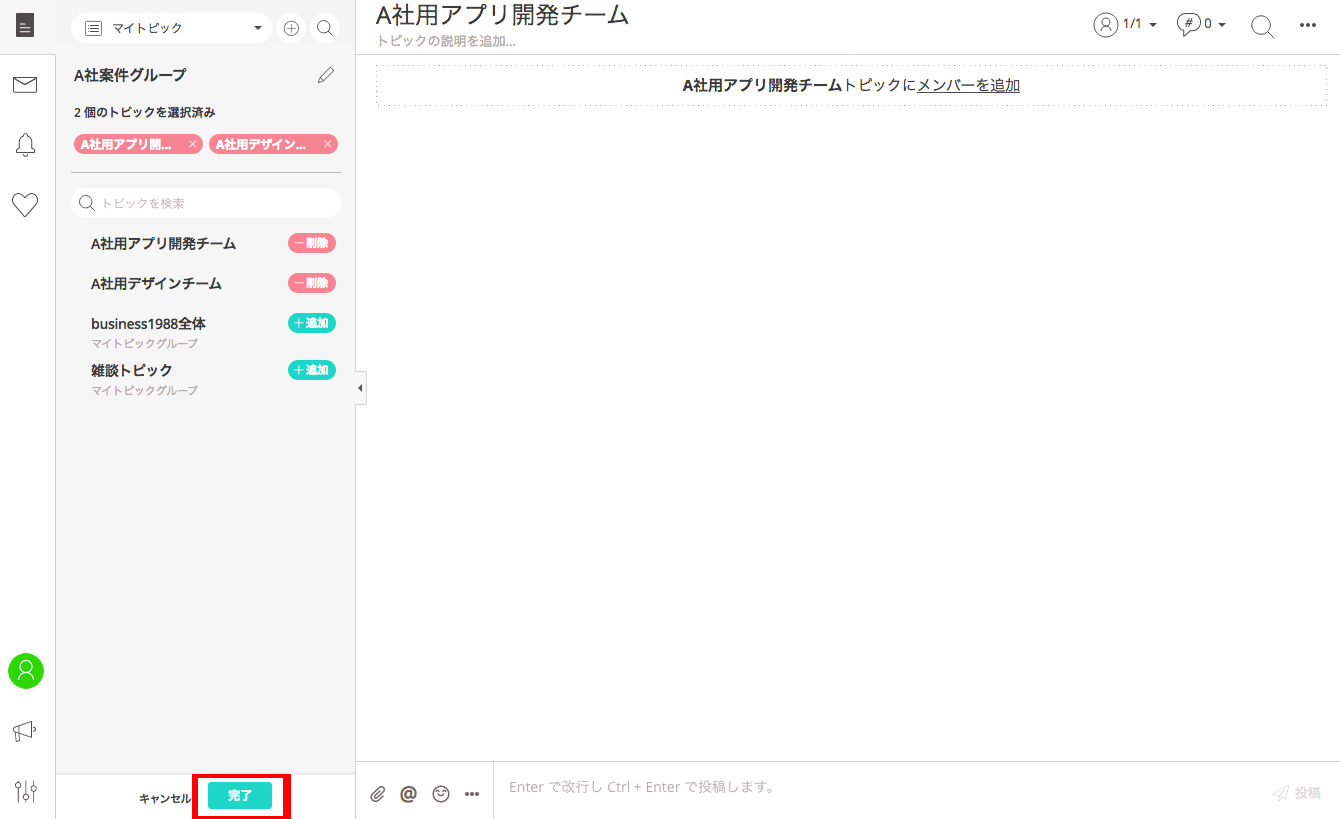Open the emoji picker icon

point(440,794)
